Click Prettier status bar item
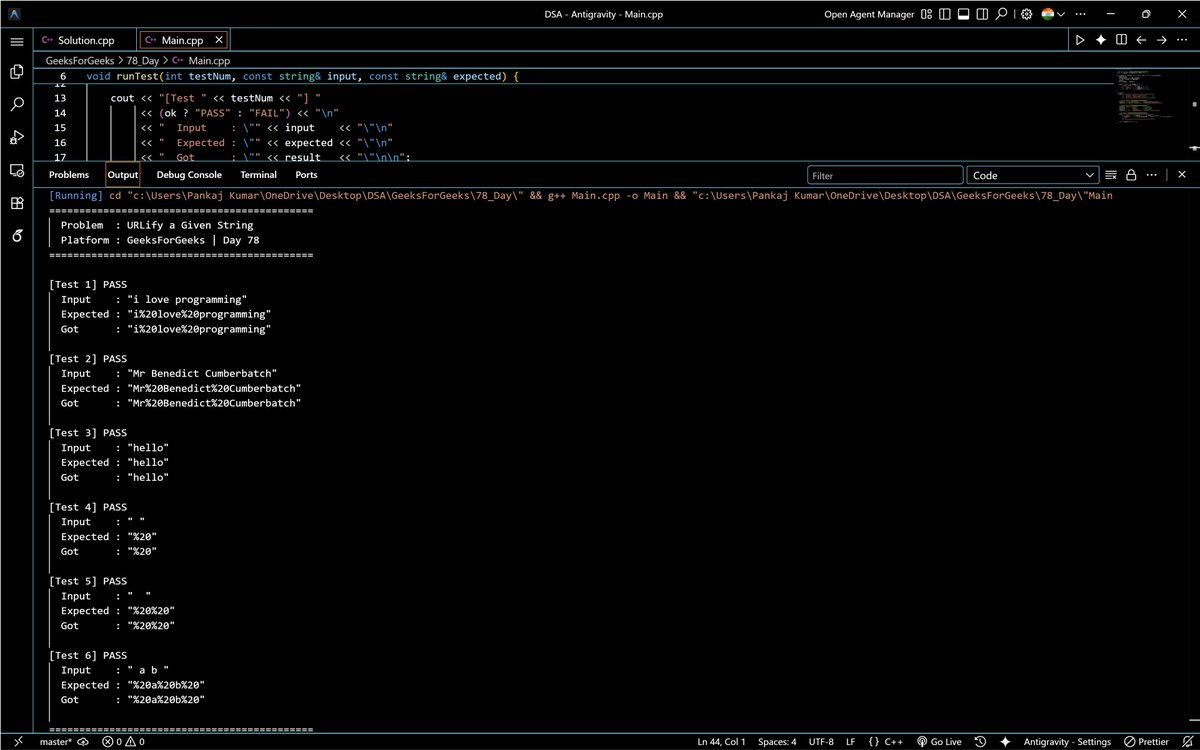Screen dimensions: 1200x750 pos(1146,742)
